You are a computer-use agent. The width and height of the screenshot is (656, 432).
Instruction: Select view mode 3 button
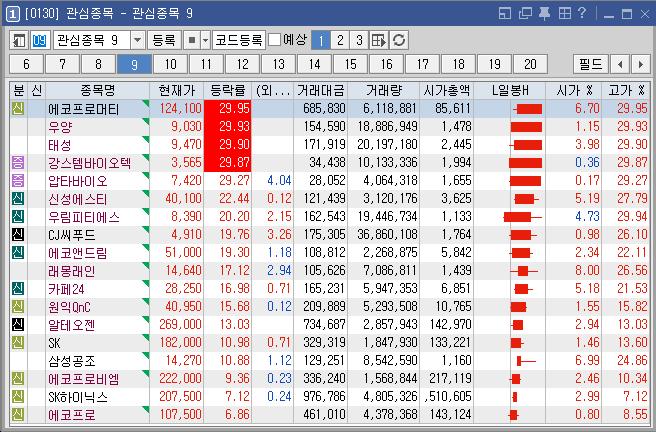(x=359, y=41)
